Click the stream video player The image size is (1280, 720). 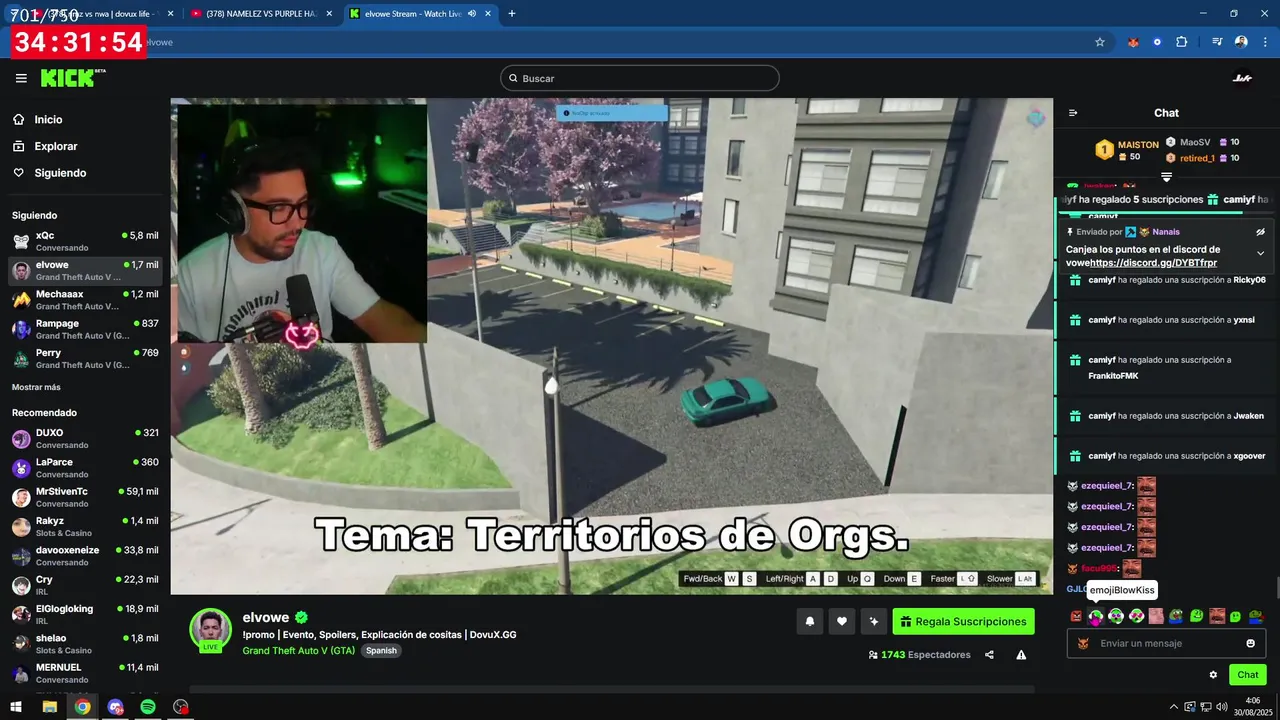click(611, 346)
